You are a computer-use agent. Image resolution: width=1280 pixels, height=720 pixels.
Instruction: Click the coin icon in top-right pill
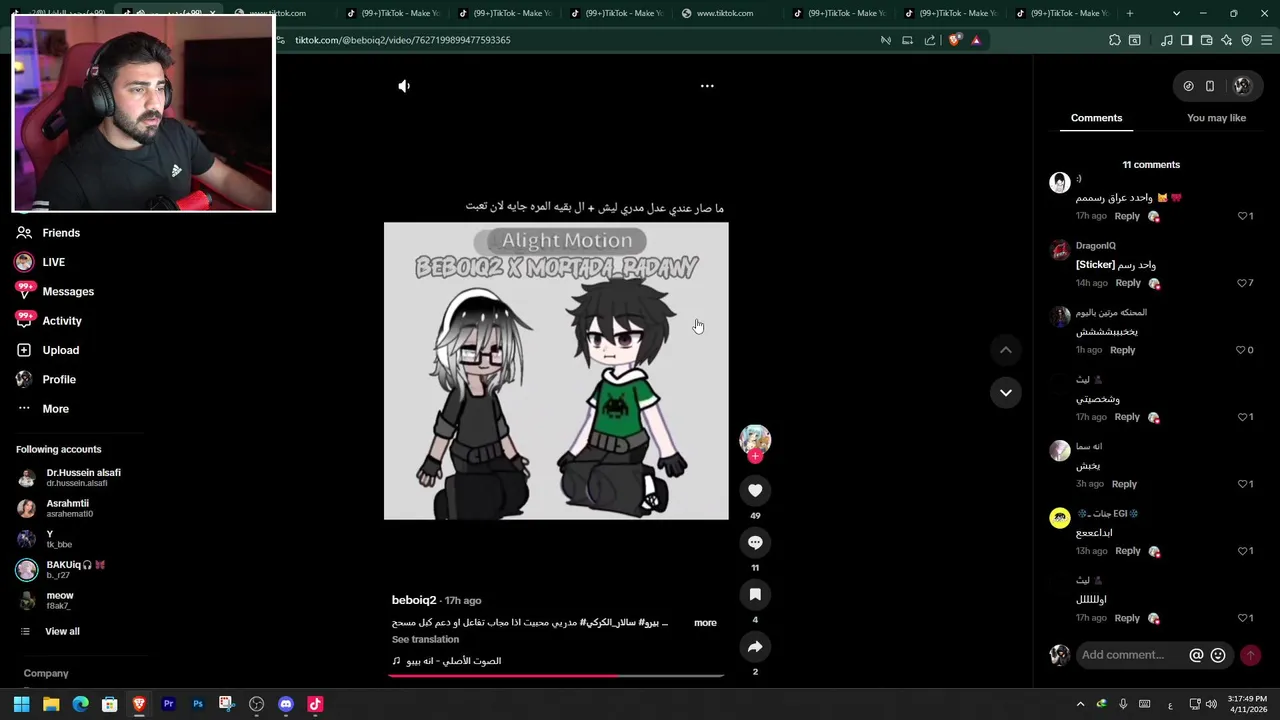pyautogui.click(x=1188, y=86)
